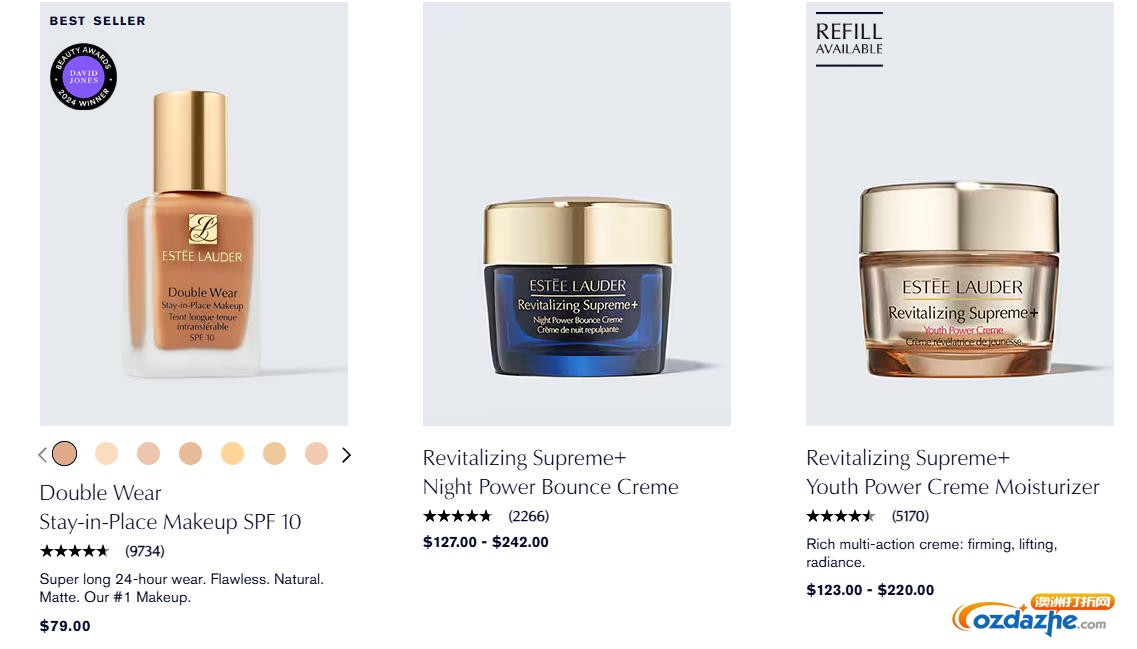This screenshot has width=1137, height=649.
Task: Show previous foundation shade swatches
Action: [42, 455]
